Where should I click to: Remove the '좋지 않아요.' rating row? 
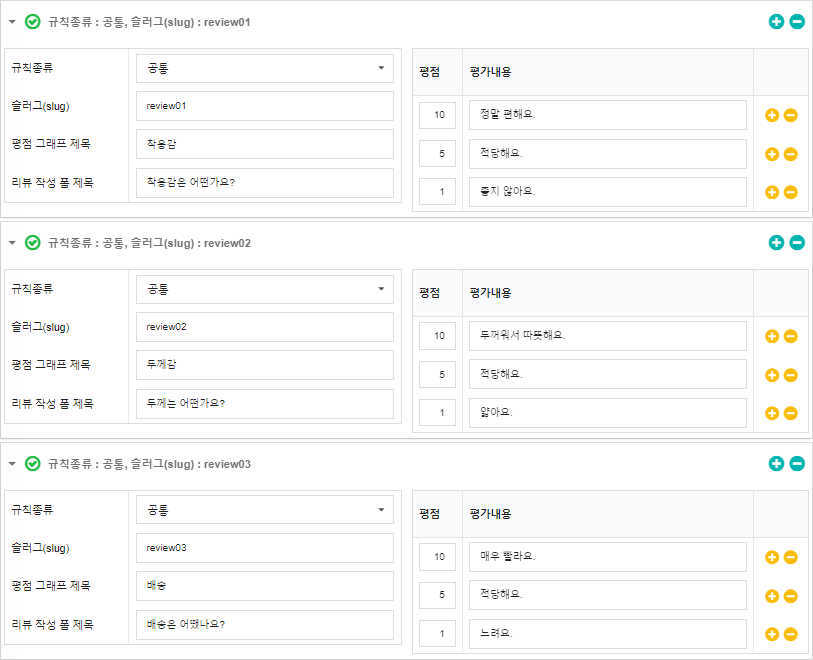pos(790,192)
